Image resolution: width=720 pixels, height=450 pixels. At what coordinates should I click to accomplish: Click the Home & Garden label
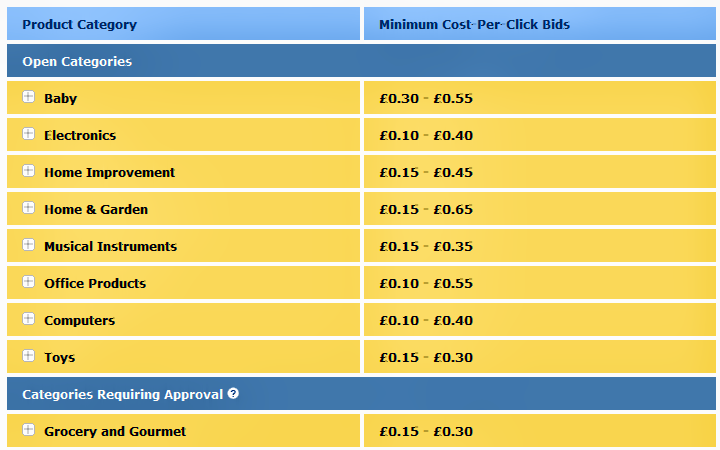(96, 209)
